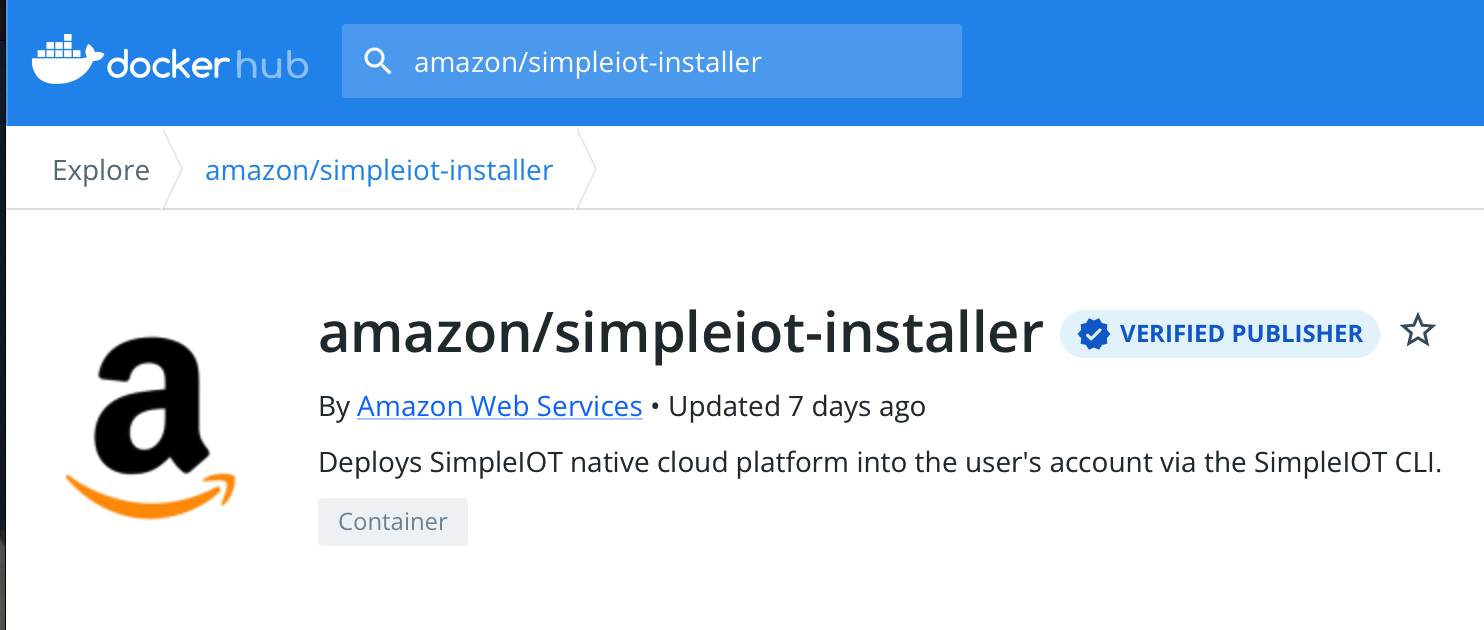This screenshot has height=630, width=1484.
Task: Click the amazon/simpleiot-installer page title
Action: click(x=681, y=334)
